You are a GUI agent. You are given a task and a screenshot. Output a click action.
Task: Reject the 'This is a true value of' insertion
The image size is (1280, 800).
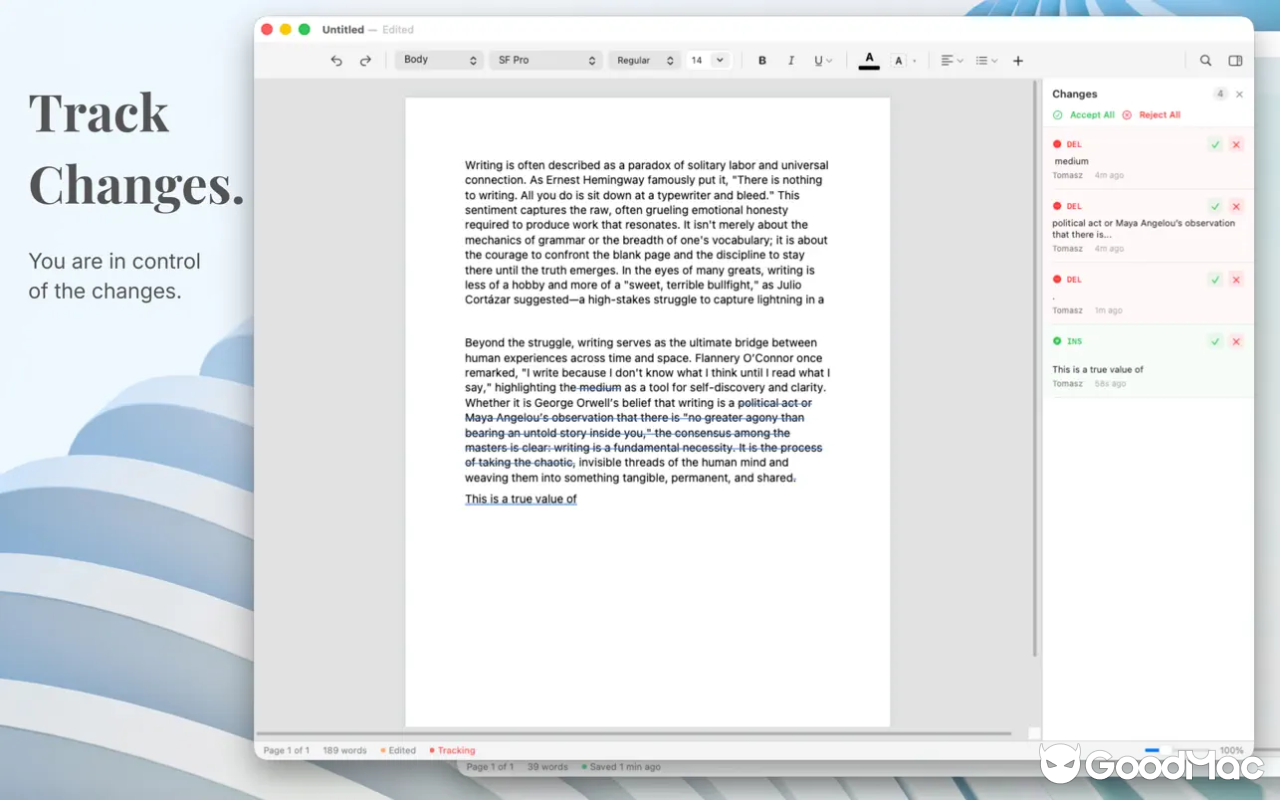(x=1236, y=342)
